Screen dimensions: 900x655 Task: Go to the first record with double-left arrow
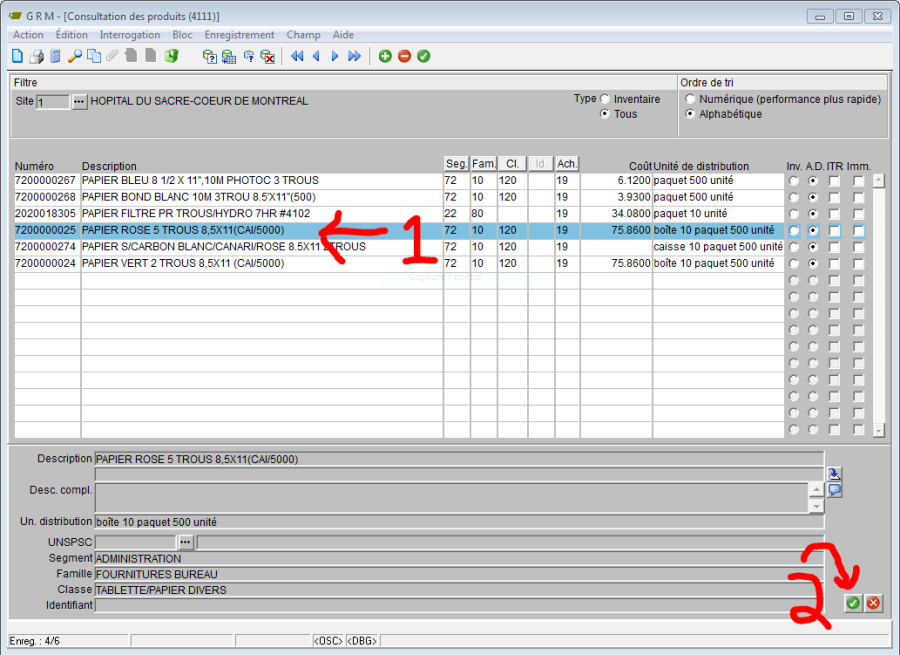coord(297,56)
